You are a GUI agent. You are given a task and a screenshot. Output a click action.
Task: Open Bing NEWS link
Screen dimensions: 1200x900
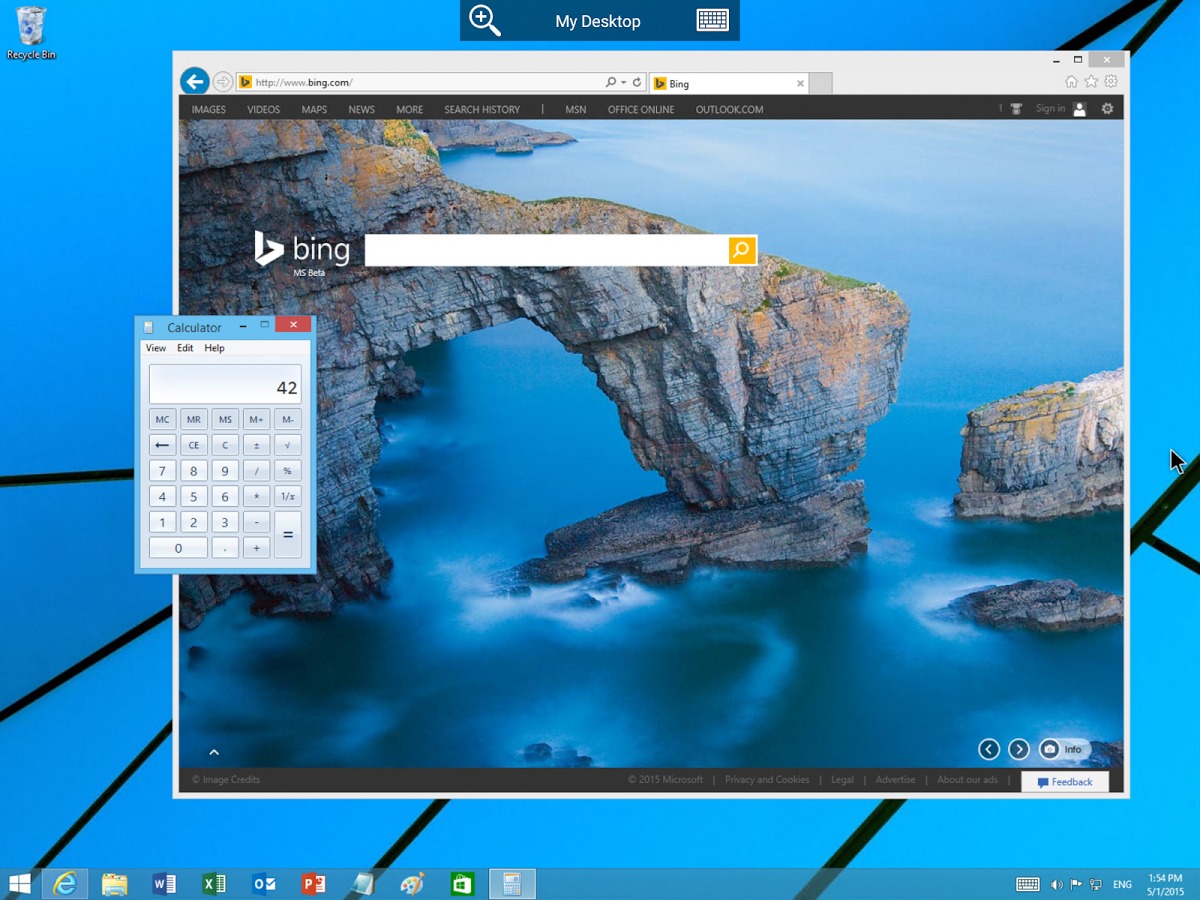coord(361,109)
